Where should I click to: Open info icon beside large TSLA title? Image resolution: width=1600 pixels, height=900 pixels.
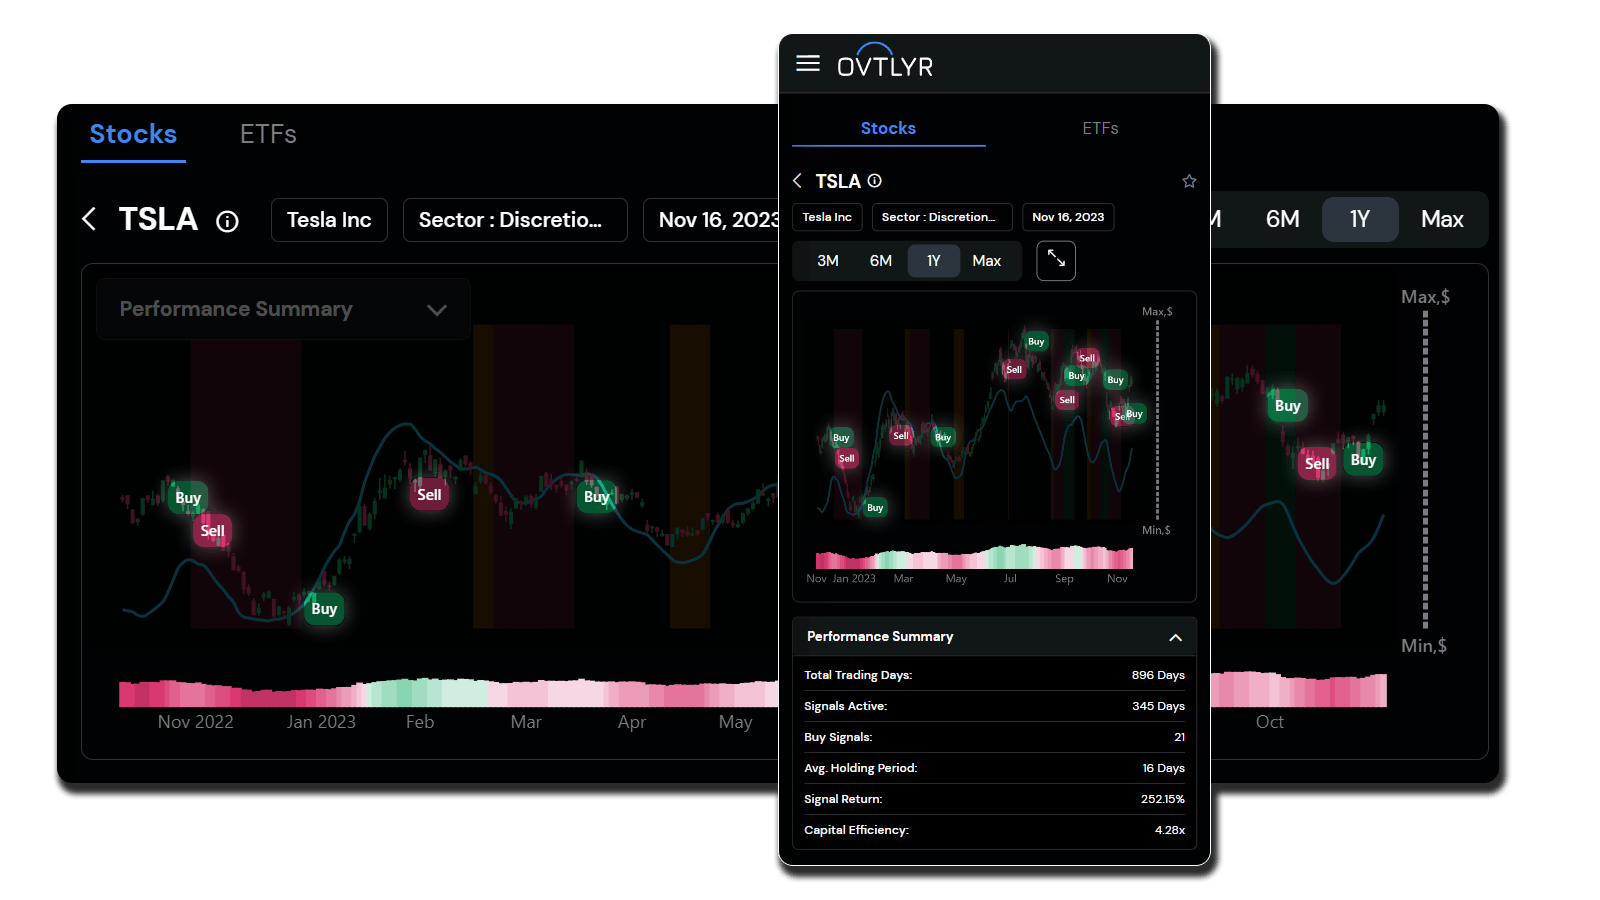point(228,221)
